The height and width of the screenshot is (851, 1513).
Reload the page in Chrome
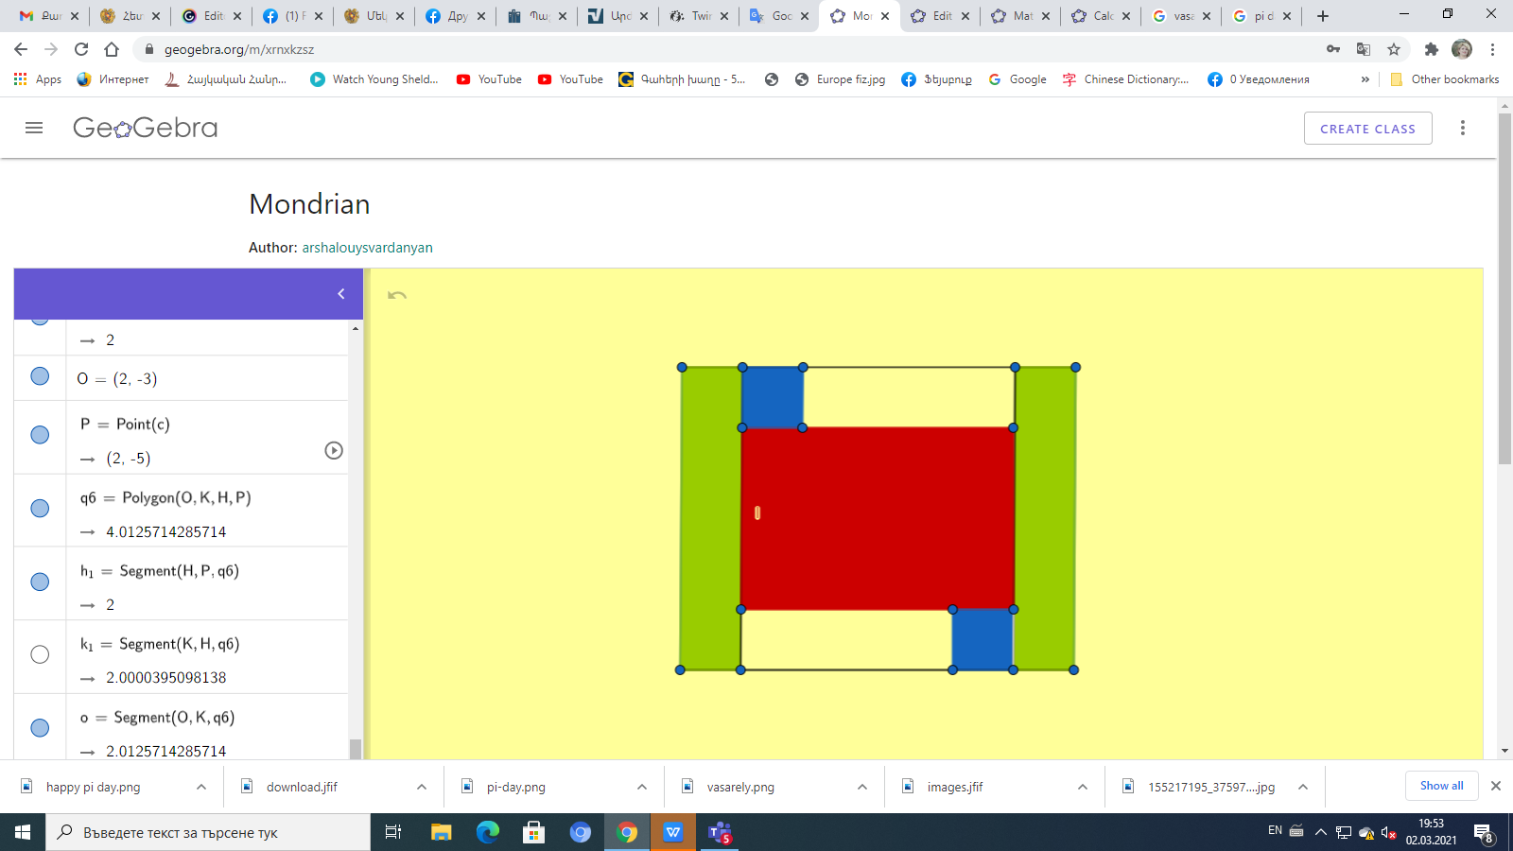(81, 49)
